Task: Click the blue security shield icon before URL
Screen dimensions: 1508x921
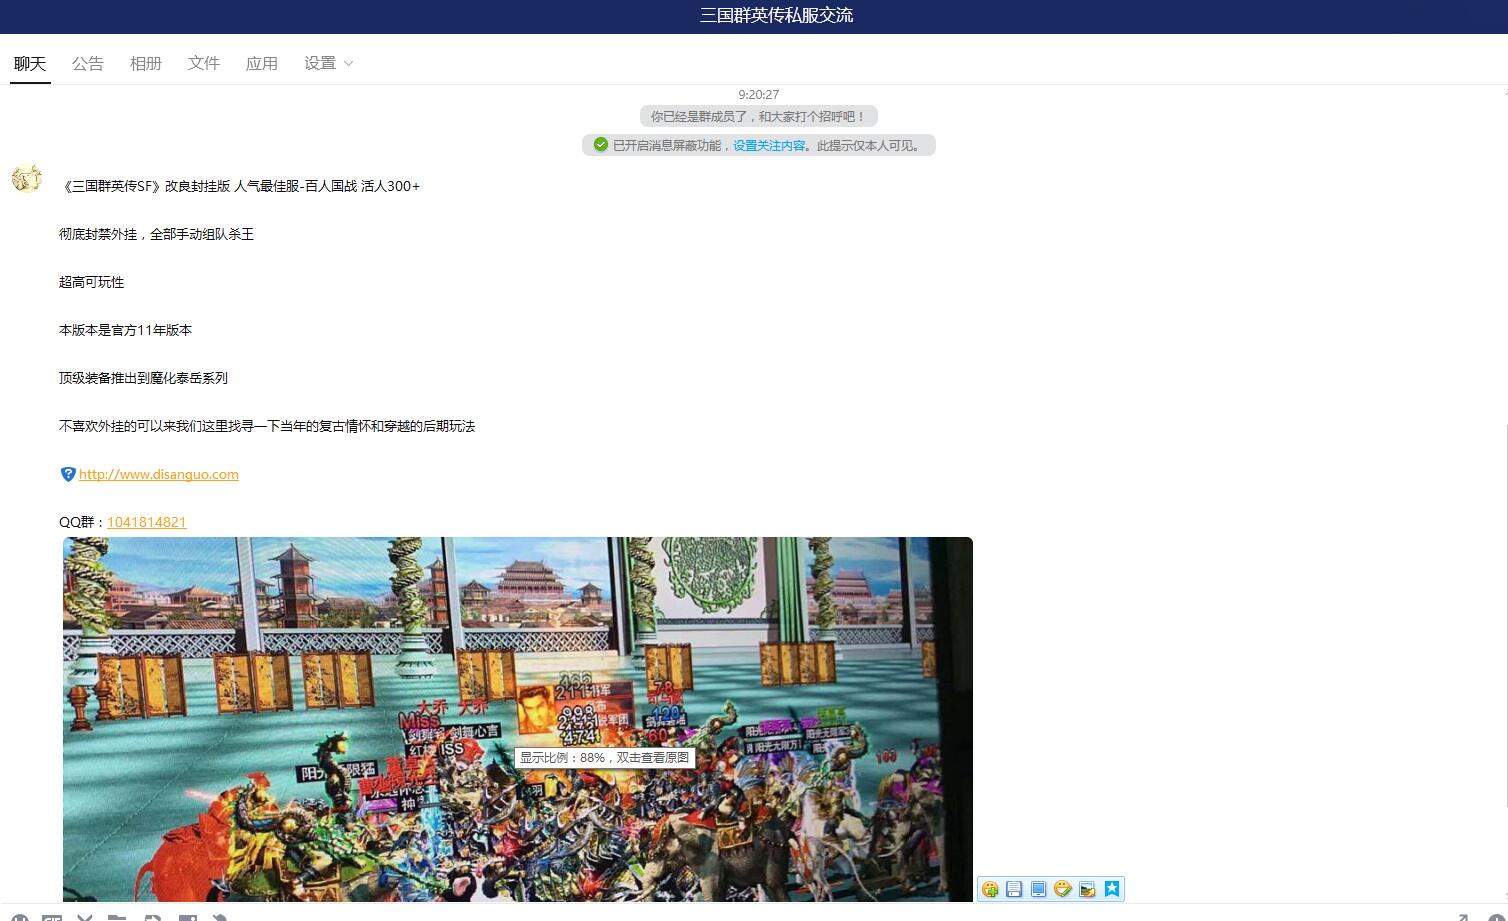Action: (68, 474)
